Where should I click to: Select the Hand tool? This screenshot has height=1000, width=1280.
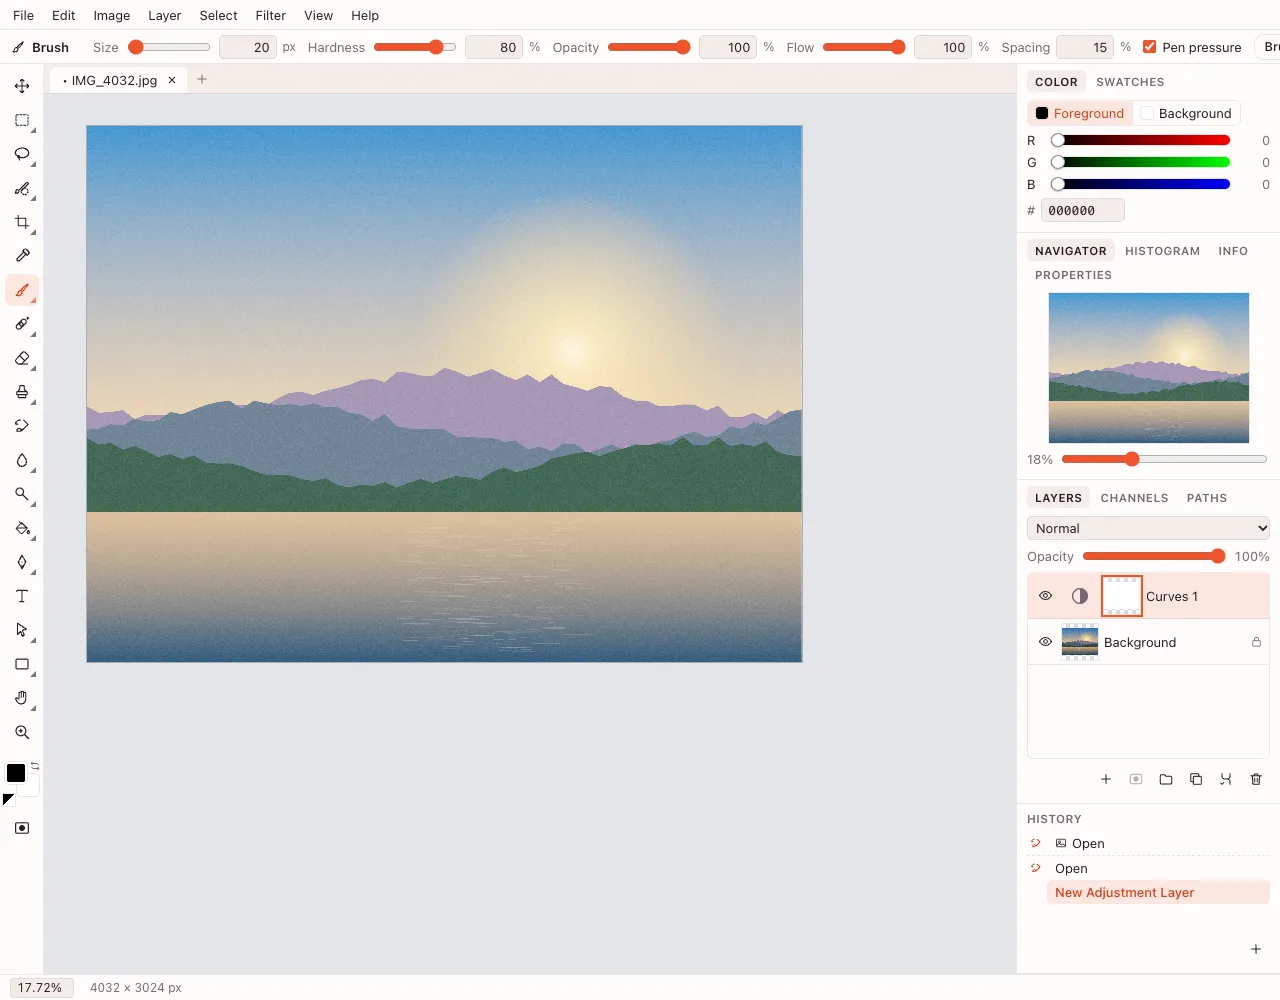(22, 698)
